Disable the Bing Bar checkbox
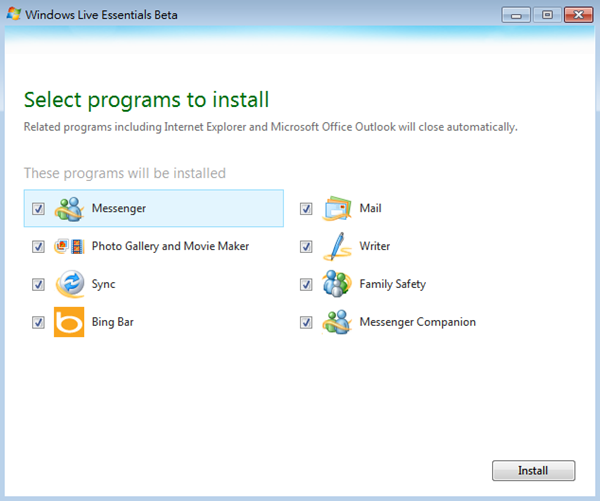The width and height of the screenshot is (600, 501). [x=38, y=322]
